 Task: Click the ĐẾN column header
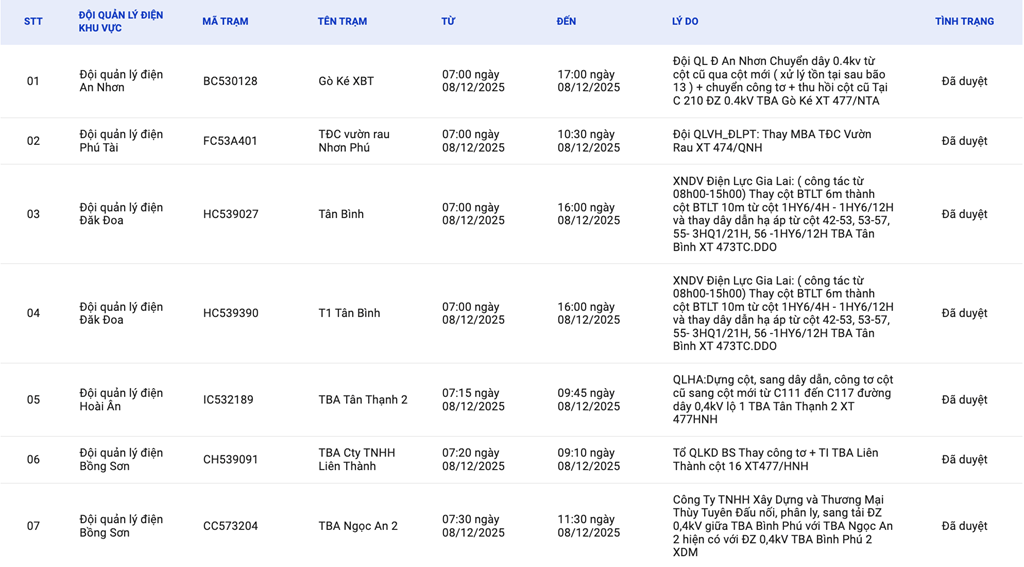(x=566, y=22)
